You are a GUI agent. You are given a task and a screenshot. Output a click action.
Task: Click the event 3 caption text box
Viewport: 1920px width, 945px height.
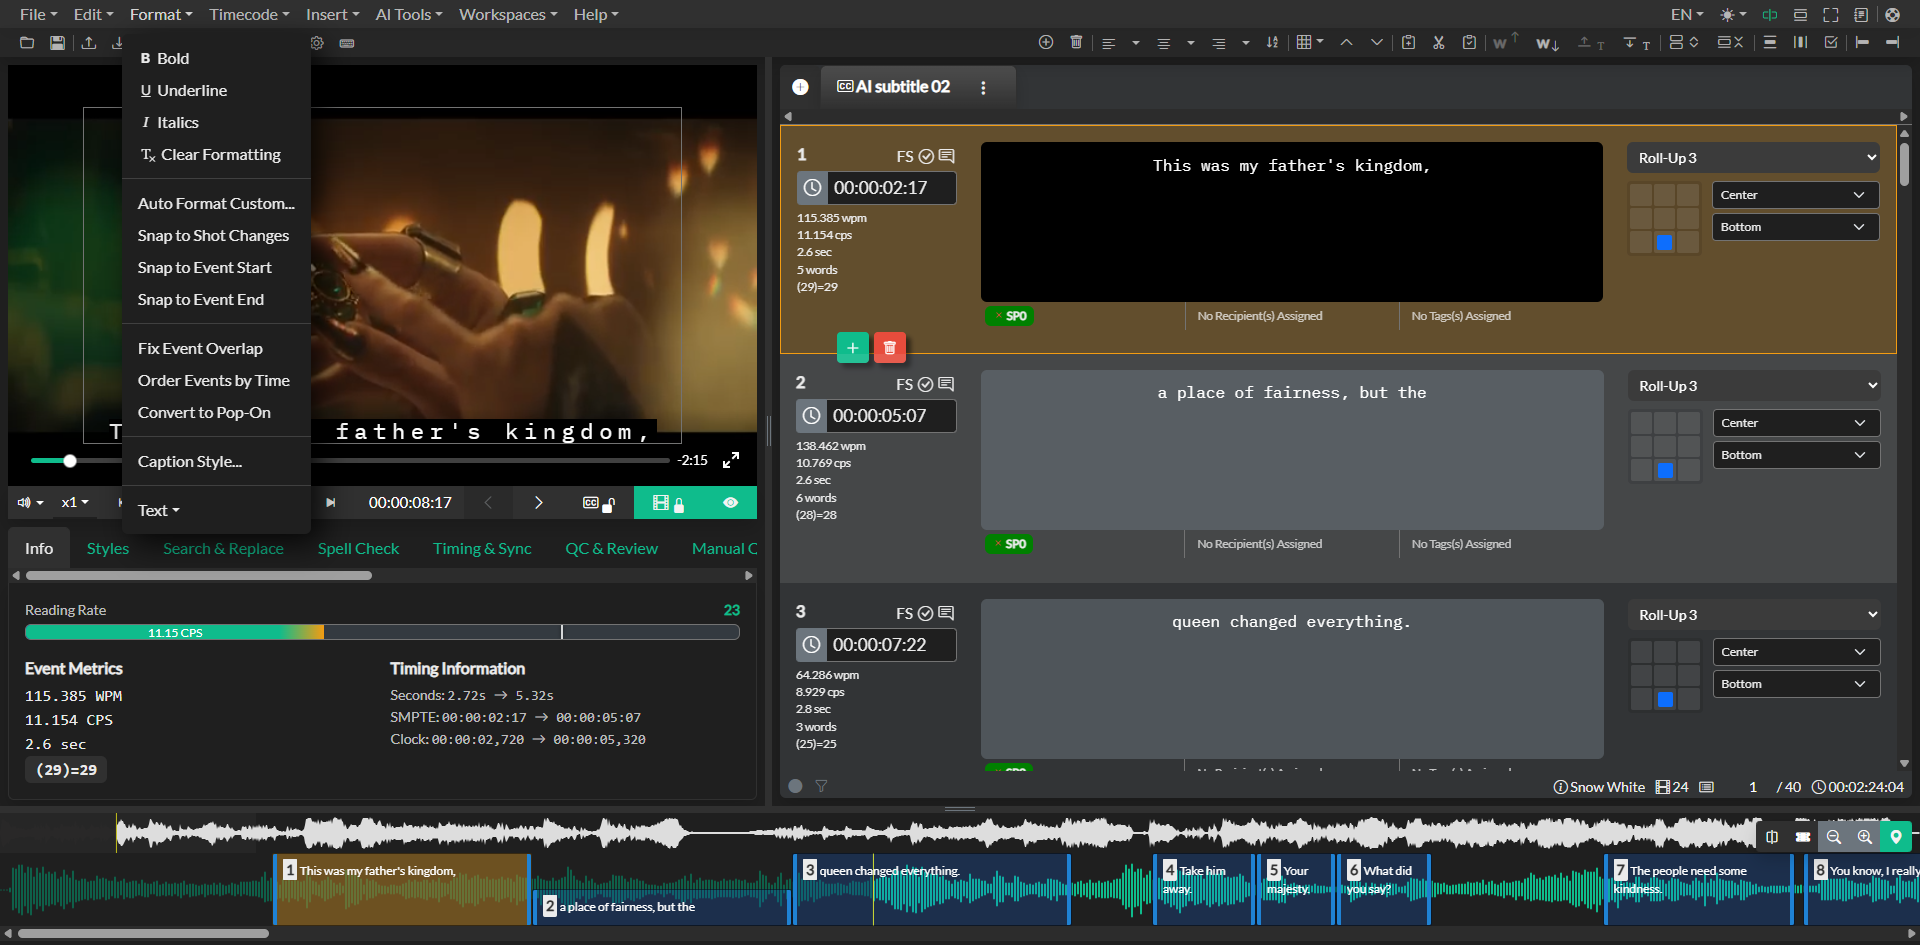[x=1291, y=678]
